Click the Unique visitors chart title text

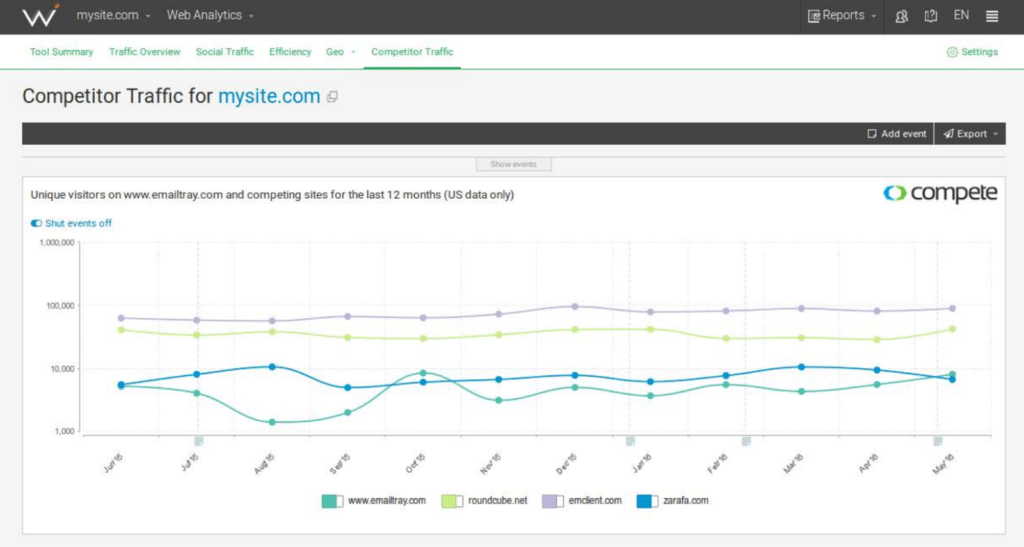(272, 195)
